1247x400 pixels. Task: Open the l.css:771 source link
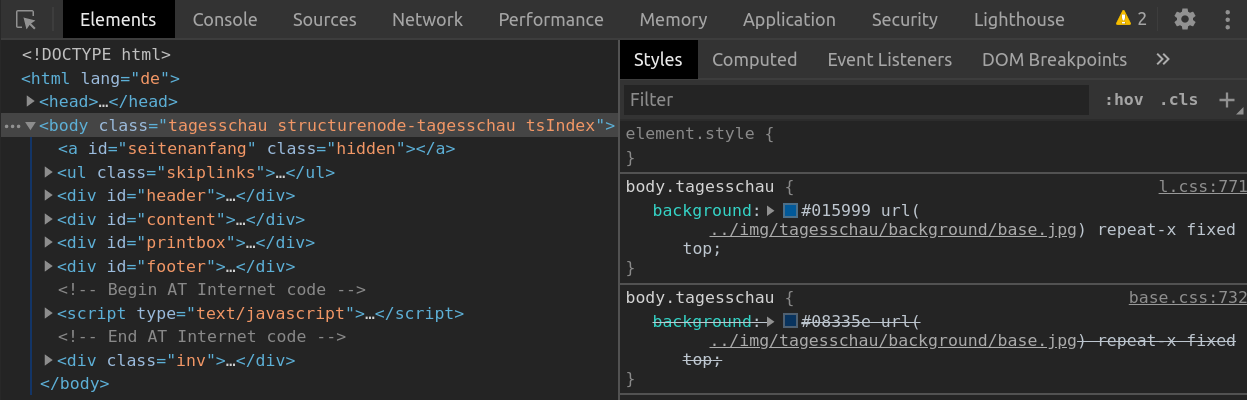1202,187
